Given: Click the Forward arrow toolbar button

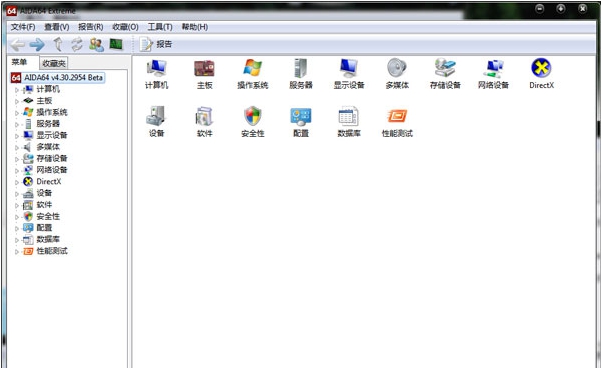Looking at the screenshot, I should (x=37, y=45).
